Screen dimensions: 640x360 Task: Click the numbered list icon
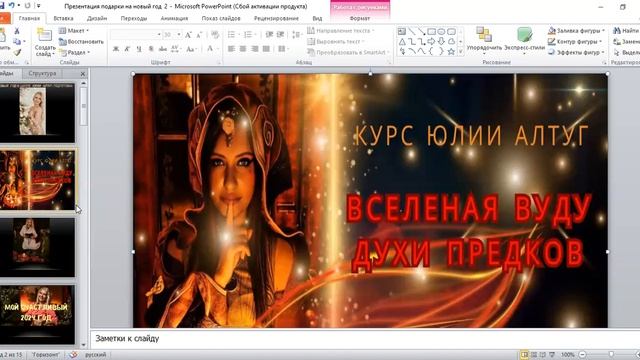point(249,35)
